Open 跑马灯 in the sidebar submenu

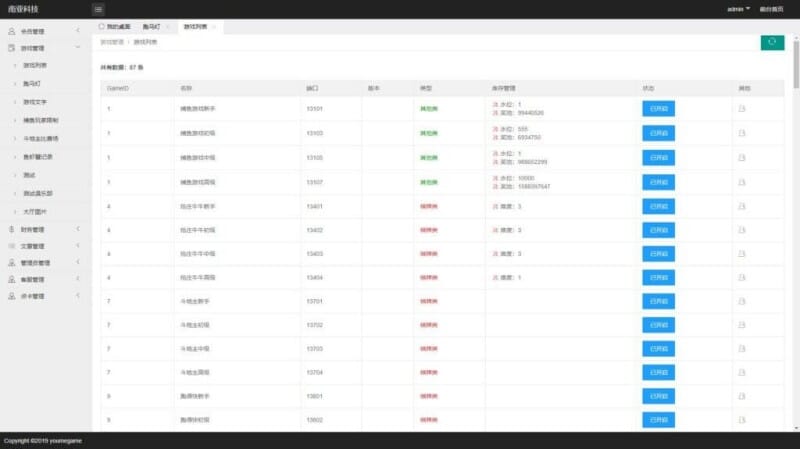tap(32, 83)
